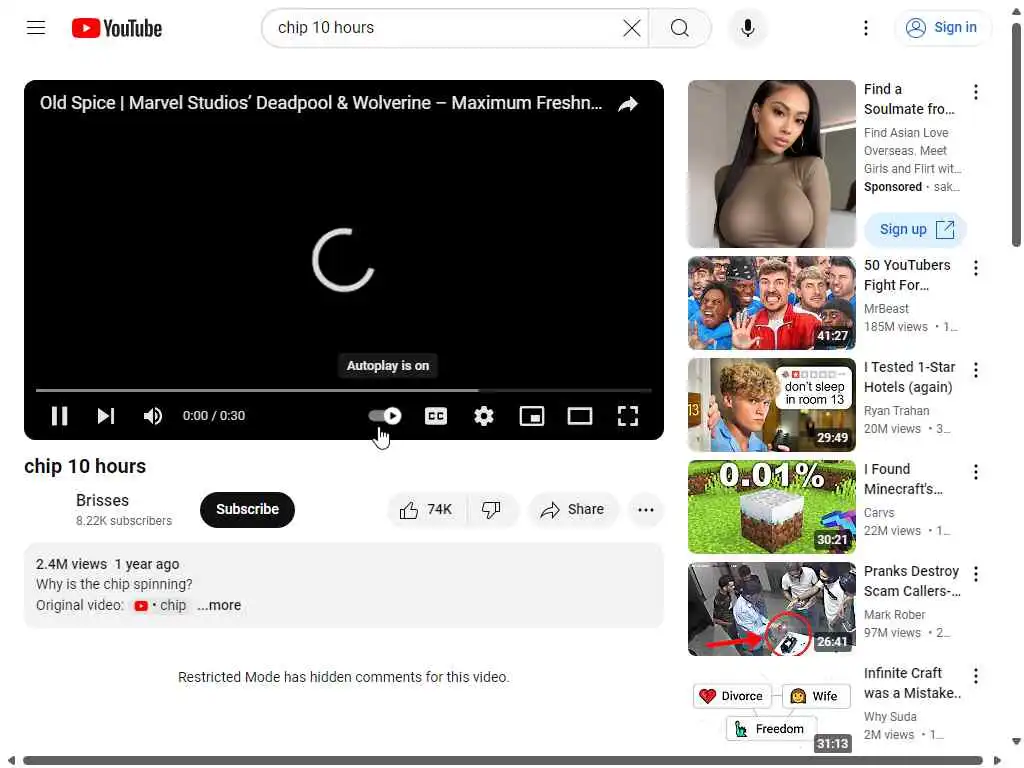Open I Tested 1-Star Hotels thumbnail
The width and height of the screenshot is (1024, 768).
[771, 405]
